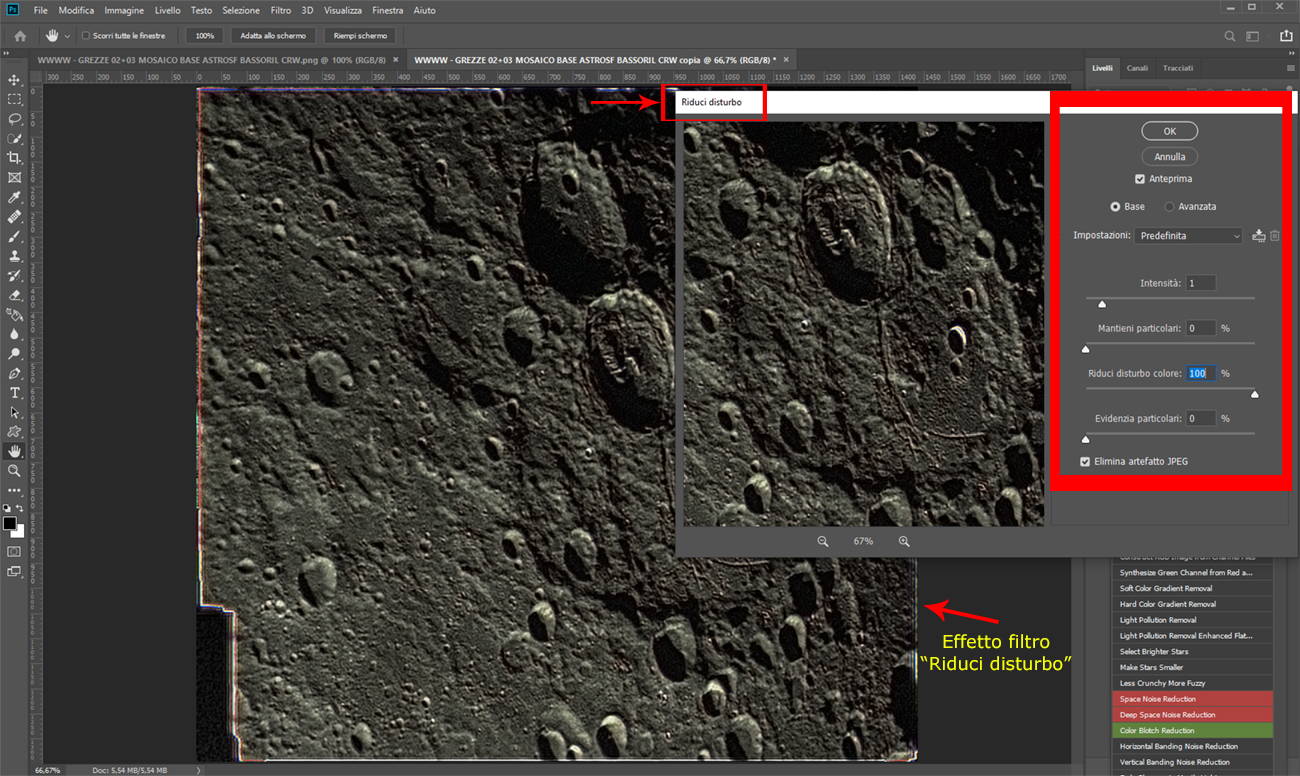Image resolution: width=1300 pixels, height=776 pixels.
Task: Open the search icon at top right
Action: pyautogui.click(x=1231, y=36)
